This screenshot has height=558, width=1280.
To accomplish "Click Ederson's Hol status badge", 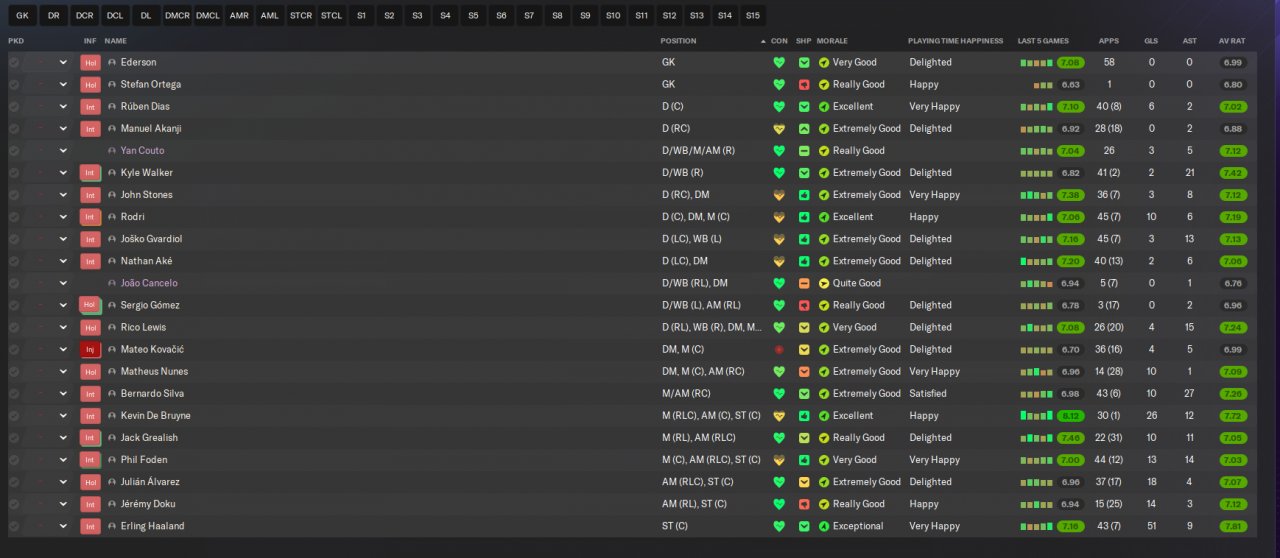I will tap(90, 62).
